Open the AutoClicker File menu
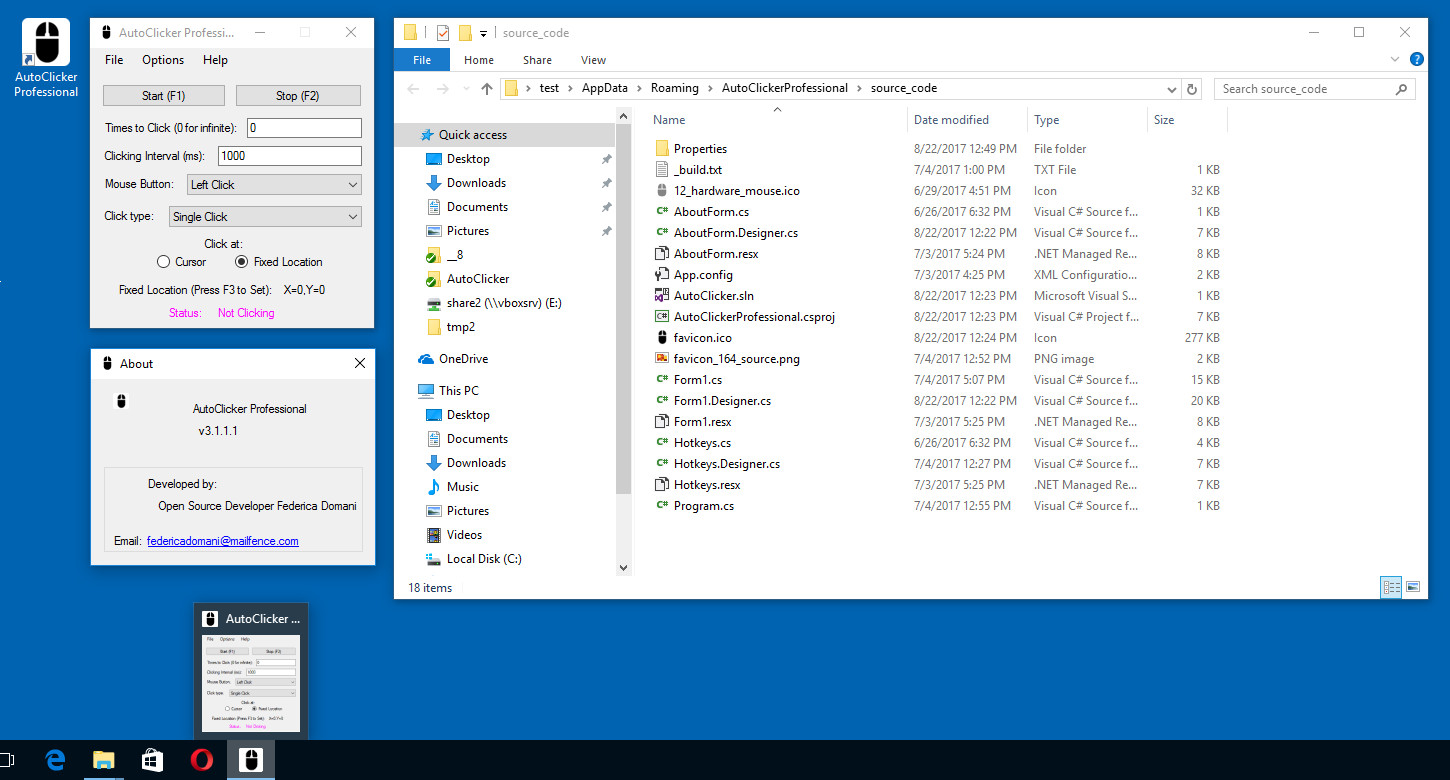Image resolution: width=1450 pixels, height=780 pixels. coord(115,60)
